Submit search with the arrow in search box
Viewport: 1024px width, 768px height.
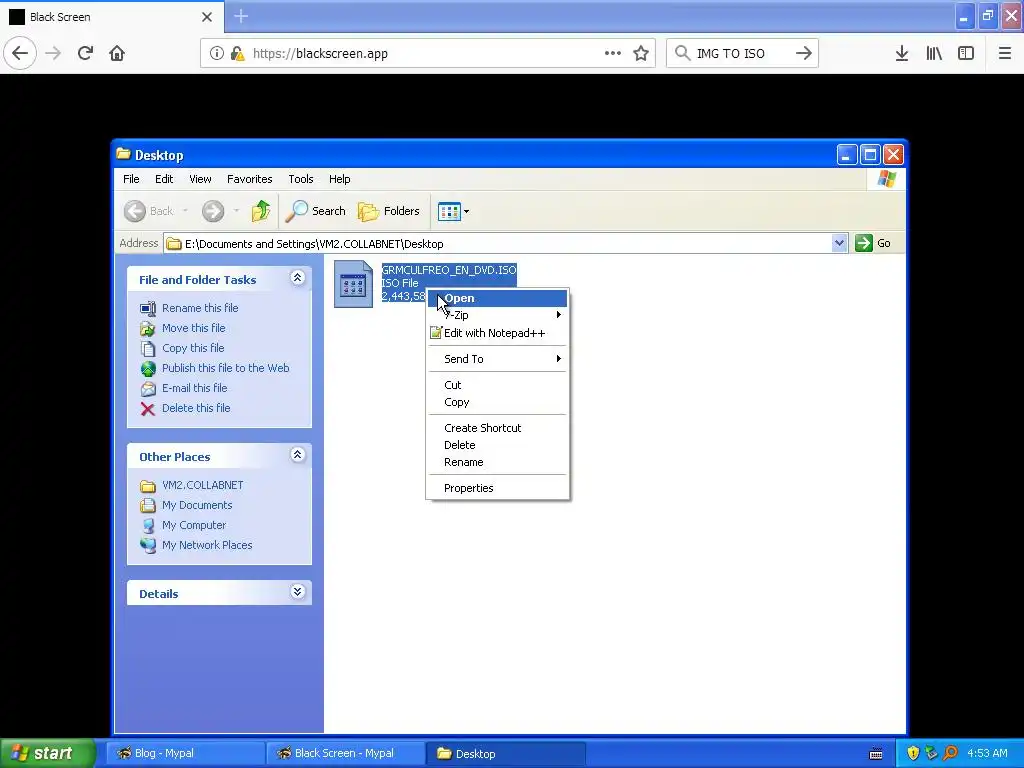[804, 54]
